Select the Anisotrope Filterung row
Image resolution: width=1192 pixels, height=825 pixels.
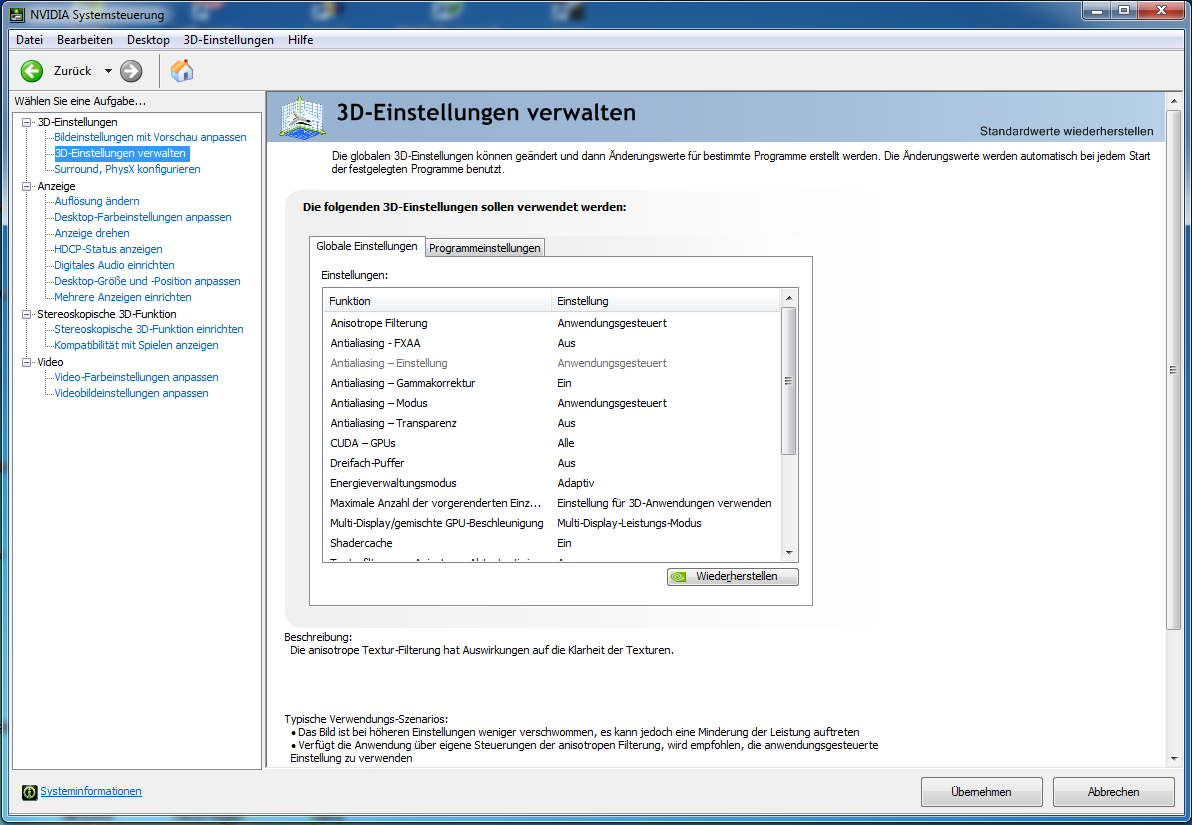point(552,323)
